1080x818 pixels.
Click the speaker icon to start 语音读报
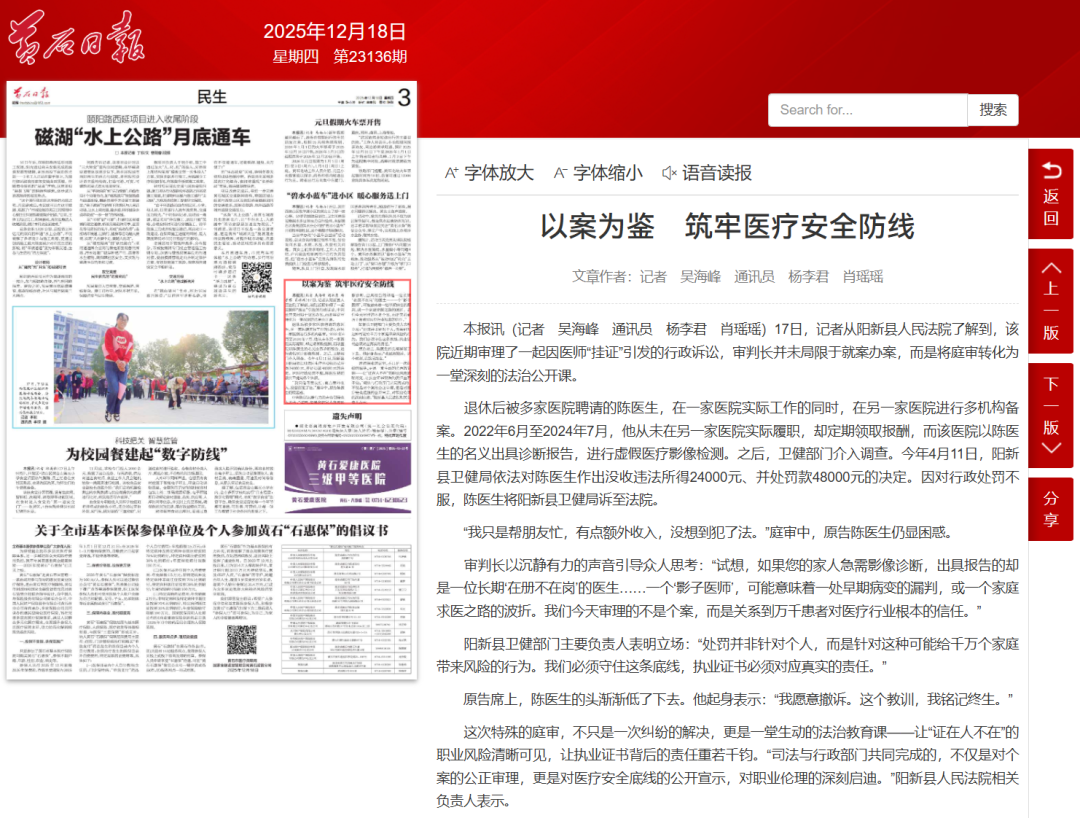(668, 171)
